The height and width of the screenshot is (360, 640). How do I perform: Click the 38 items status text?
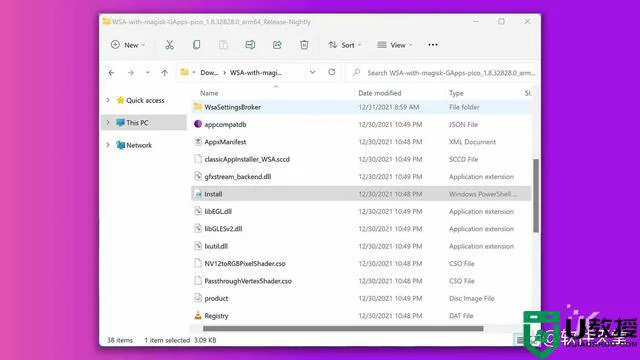coord(120,340)
